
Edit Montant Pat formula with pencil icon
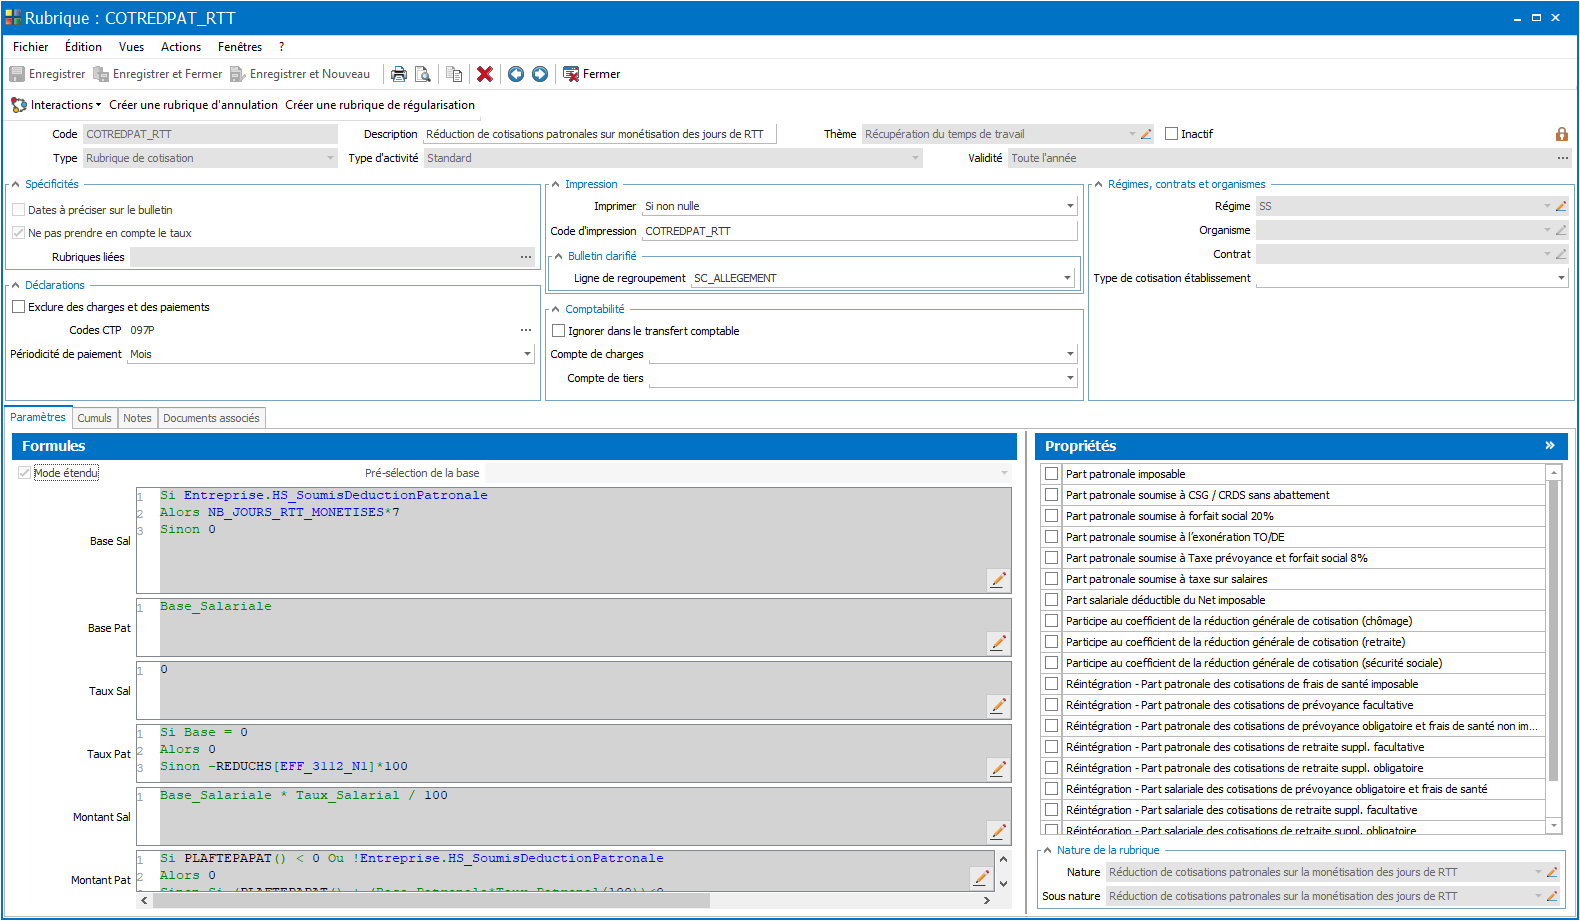tap(981, 877)
